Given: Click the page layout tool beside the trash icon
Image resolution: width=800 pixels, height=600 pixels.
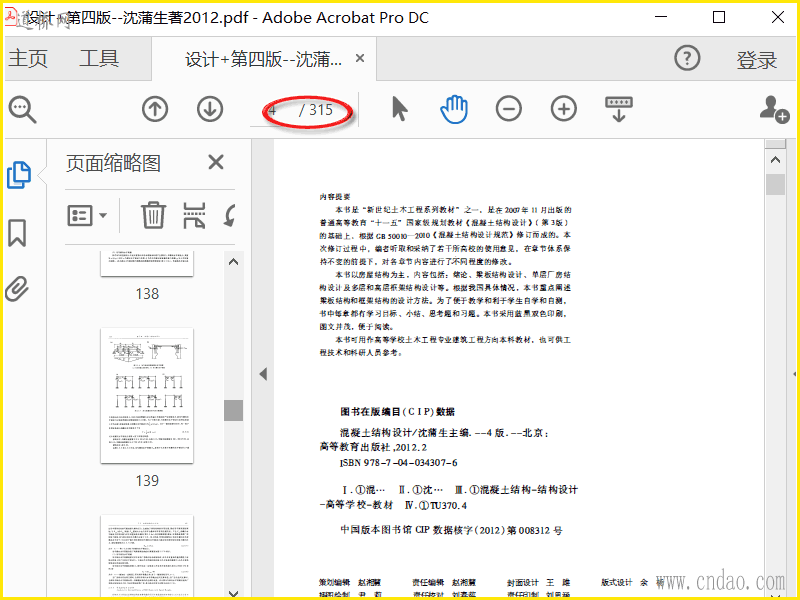Looking at the screenshot, I should [x=194, y=215].
